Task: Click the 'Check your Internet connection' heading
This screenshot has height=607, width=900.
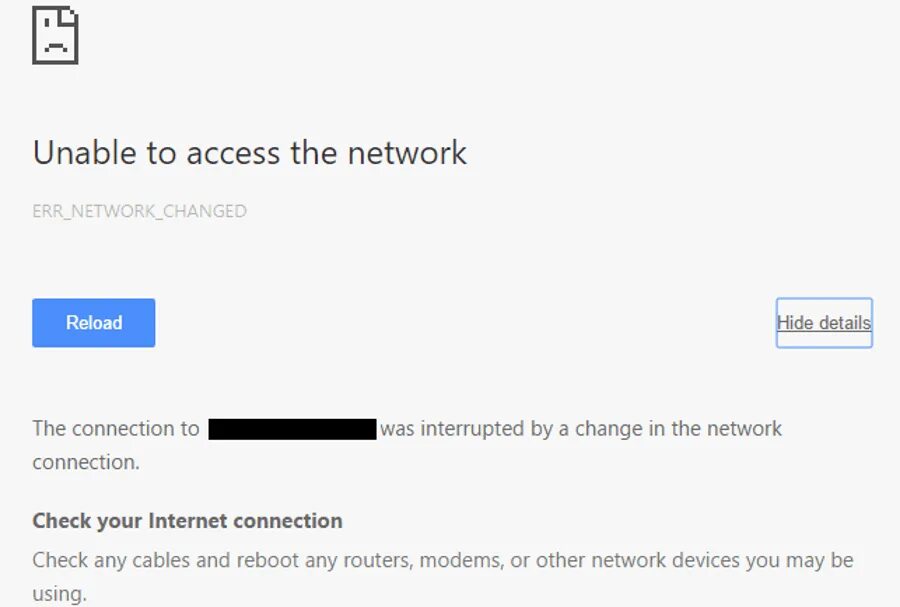Action: click(187, 521)
